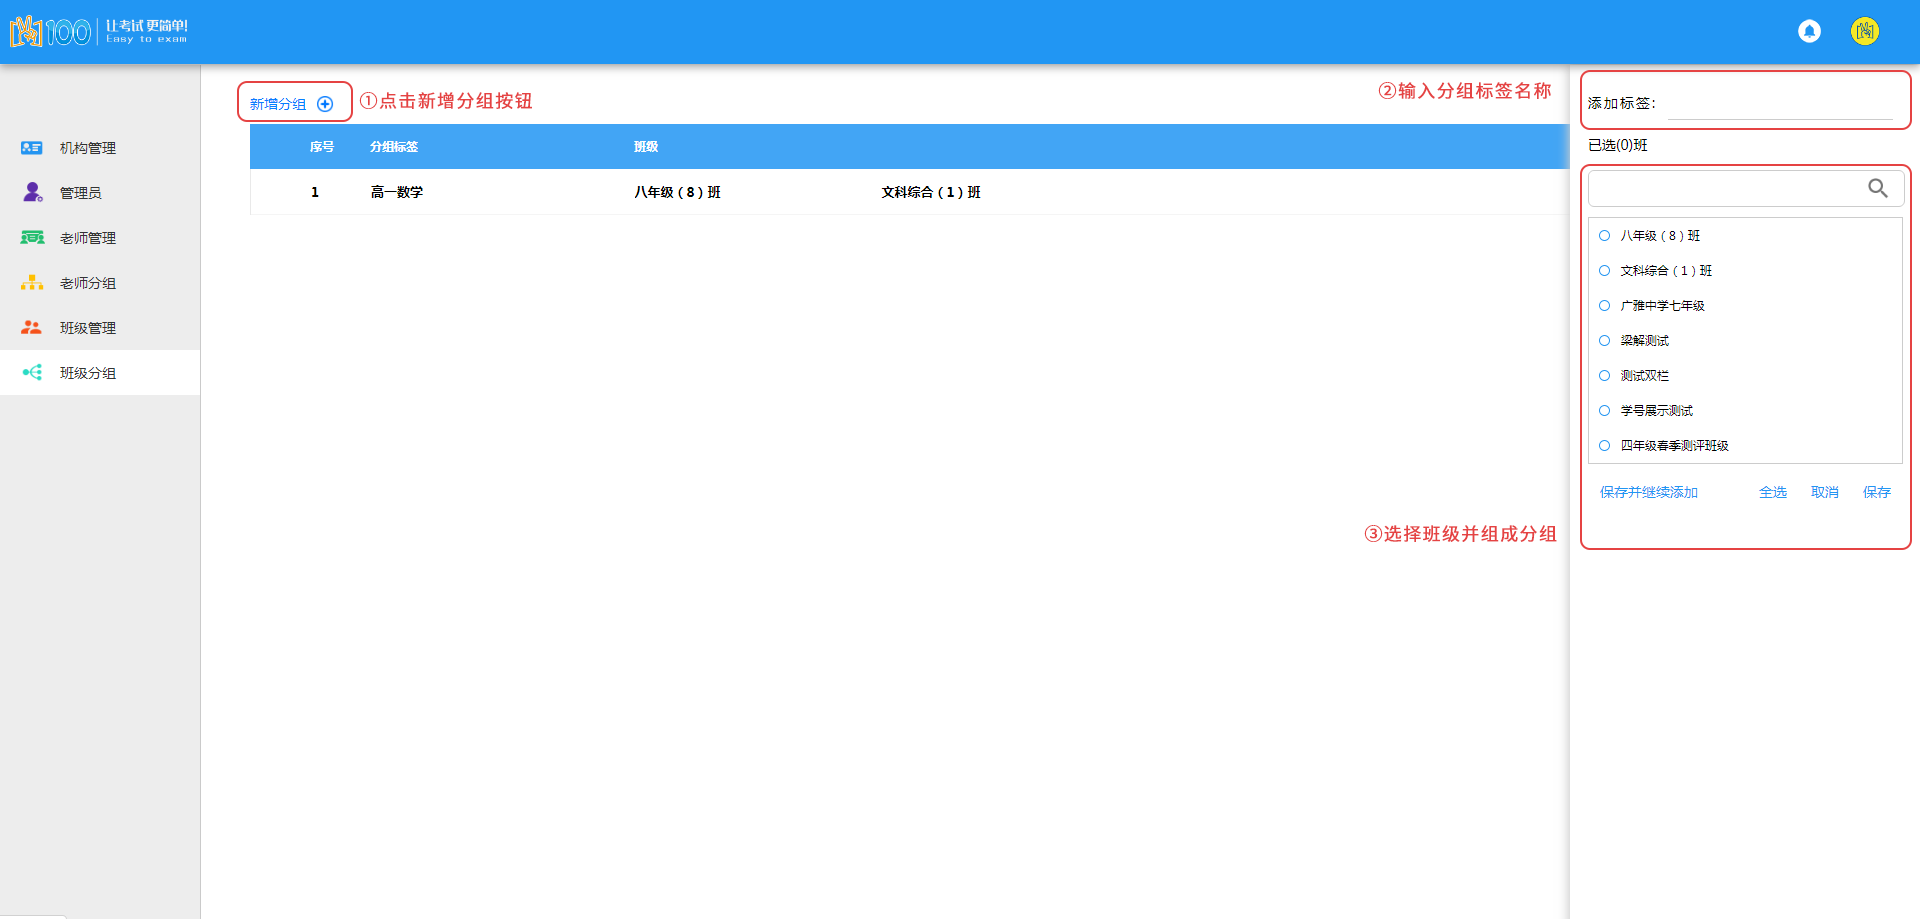Focus the 添加标签 name input field

(x=1780, y=104)
